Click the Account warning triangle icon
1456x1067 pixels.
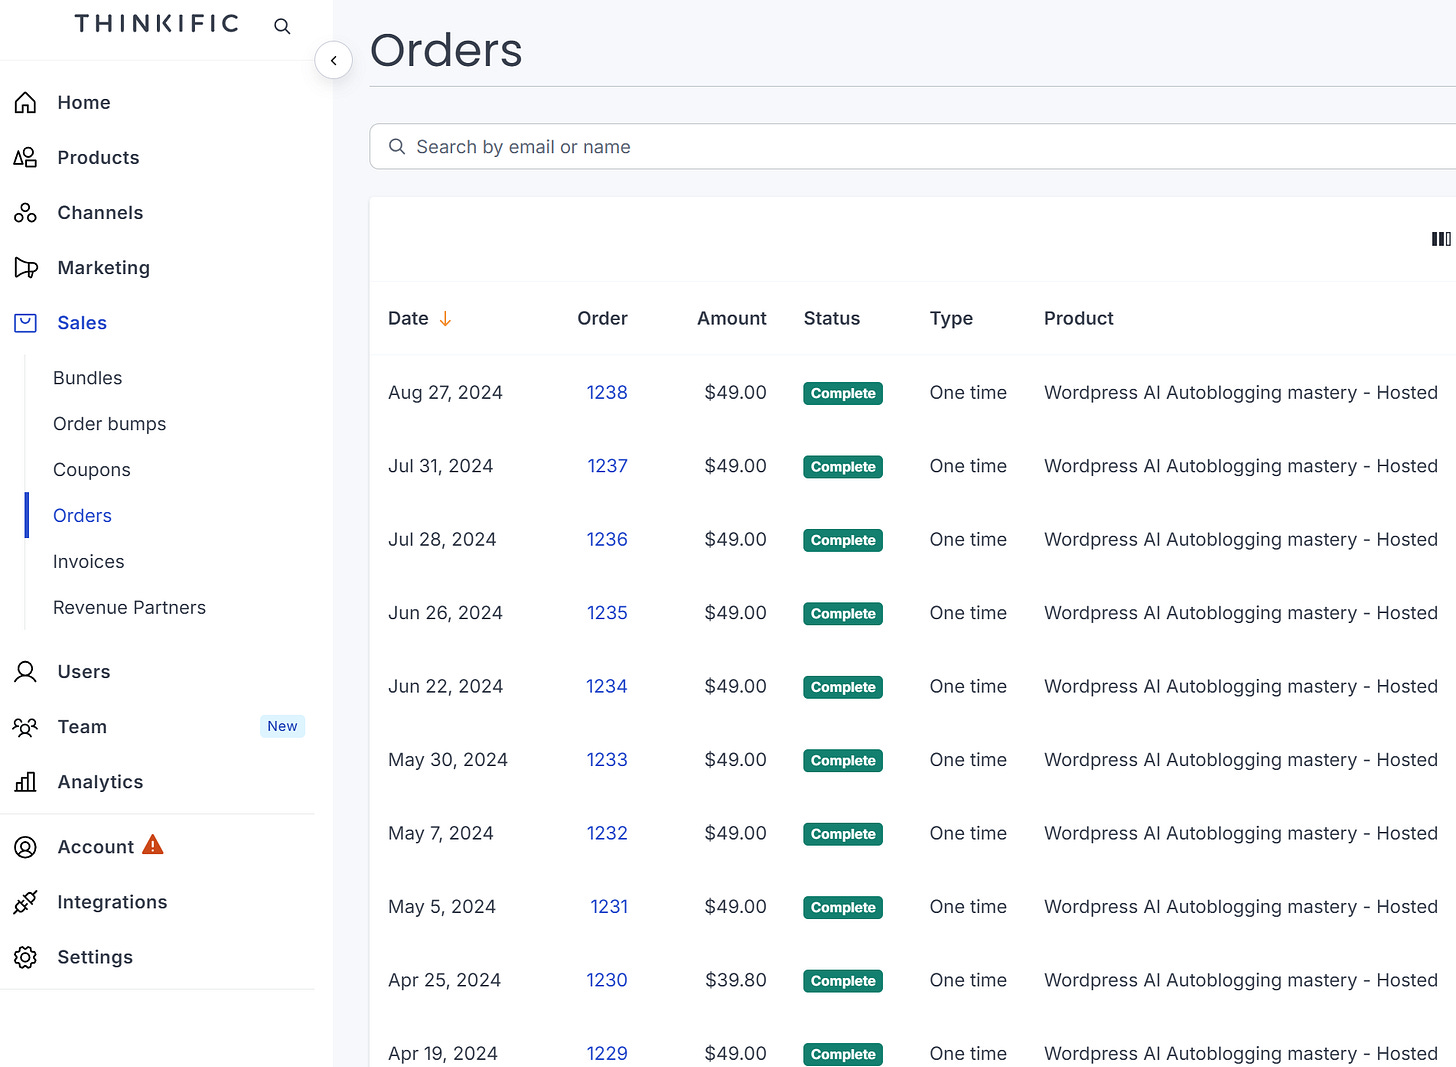click(152, 845)
